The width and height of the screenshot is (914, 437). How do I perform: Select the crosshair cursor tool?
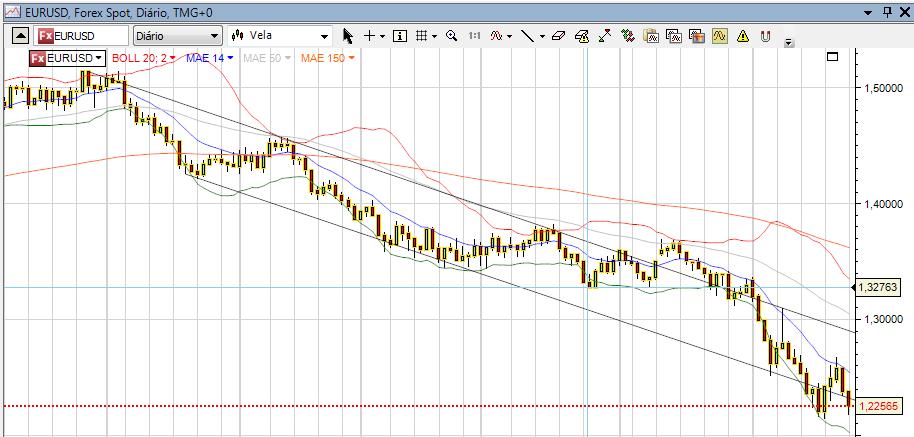(x=369, y=36)
